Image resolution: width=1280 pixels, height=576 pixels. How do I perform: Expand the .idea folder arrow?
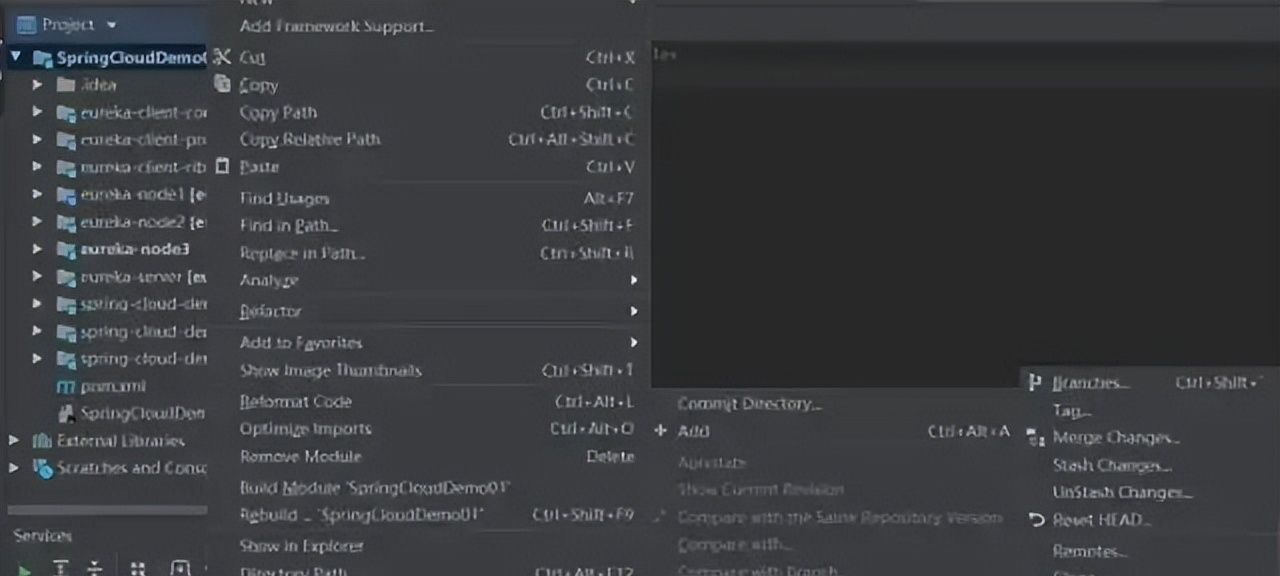38,85
